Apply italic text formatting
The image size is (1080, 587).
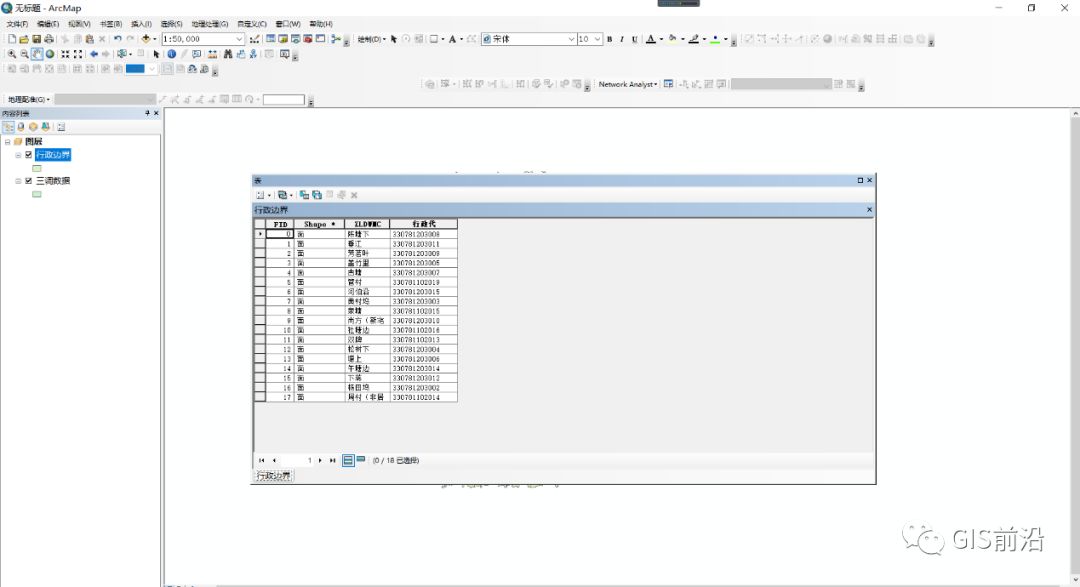click(622, 39)
